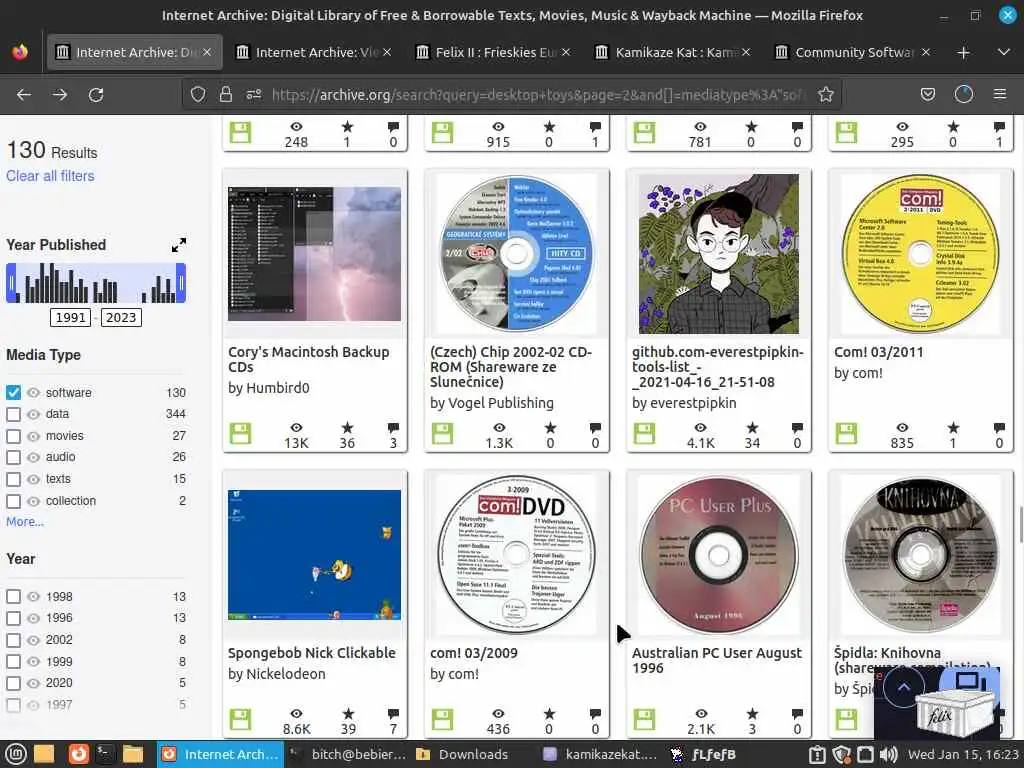This screenshot has width=1024, height=768.
Task: Select first Internet Archive tab
Action: pyautogui.click(x=134, y=52)
